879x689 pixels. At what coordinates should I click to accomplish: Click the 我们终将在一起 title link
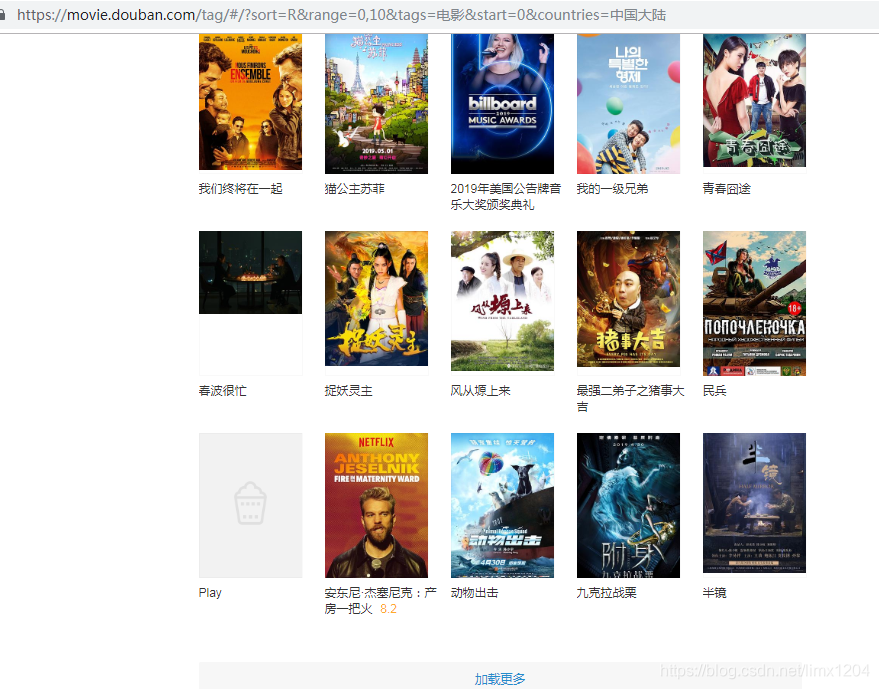pos(240,189)
